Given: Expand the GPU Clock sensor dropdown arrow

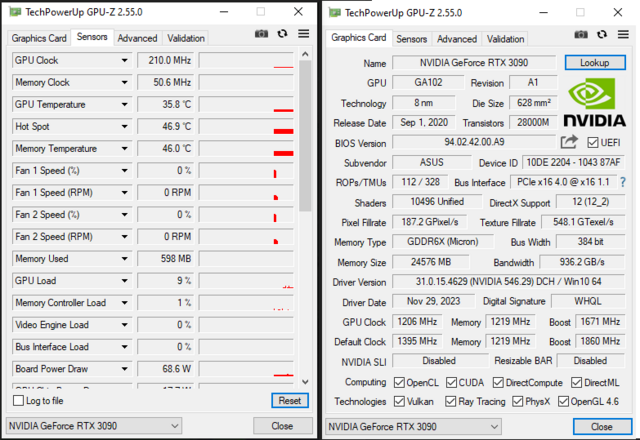Looking at the screenshot, I should 125,61.
